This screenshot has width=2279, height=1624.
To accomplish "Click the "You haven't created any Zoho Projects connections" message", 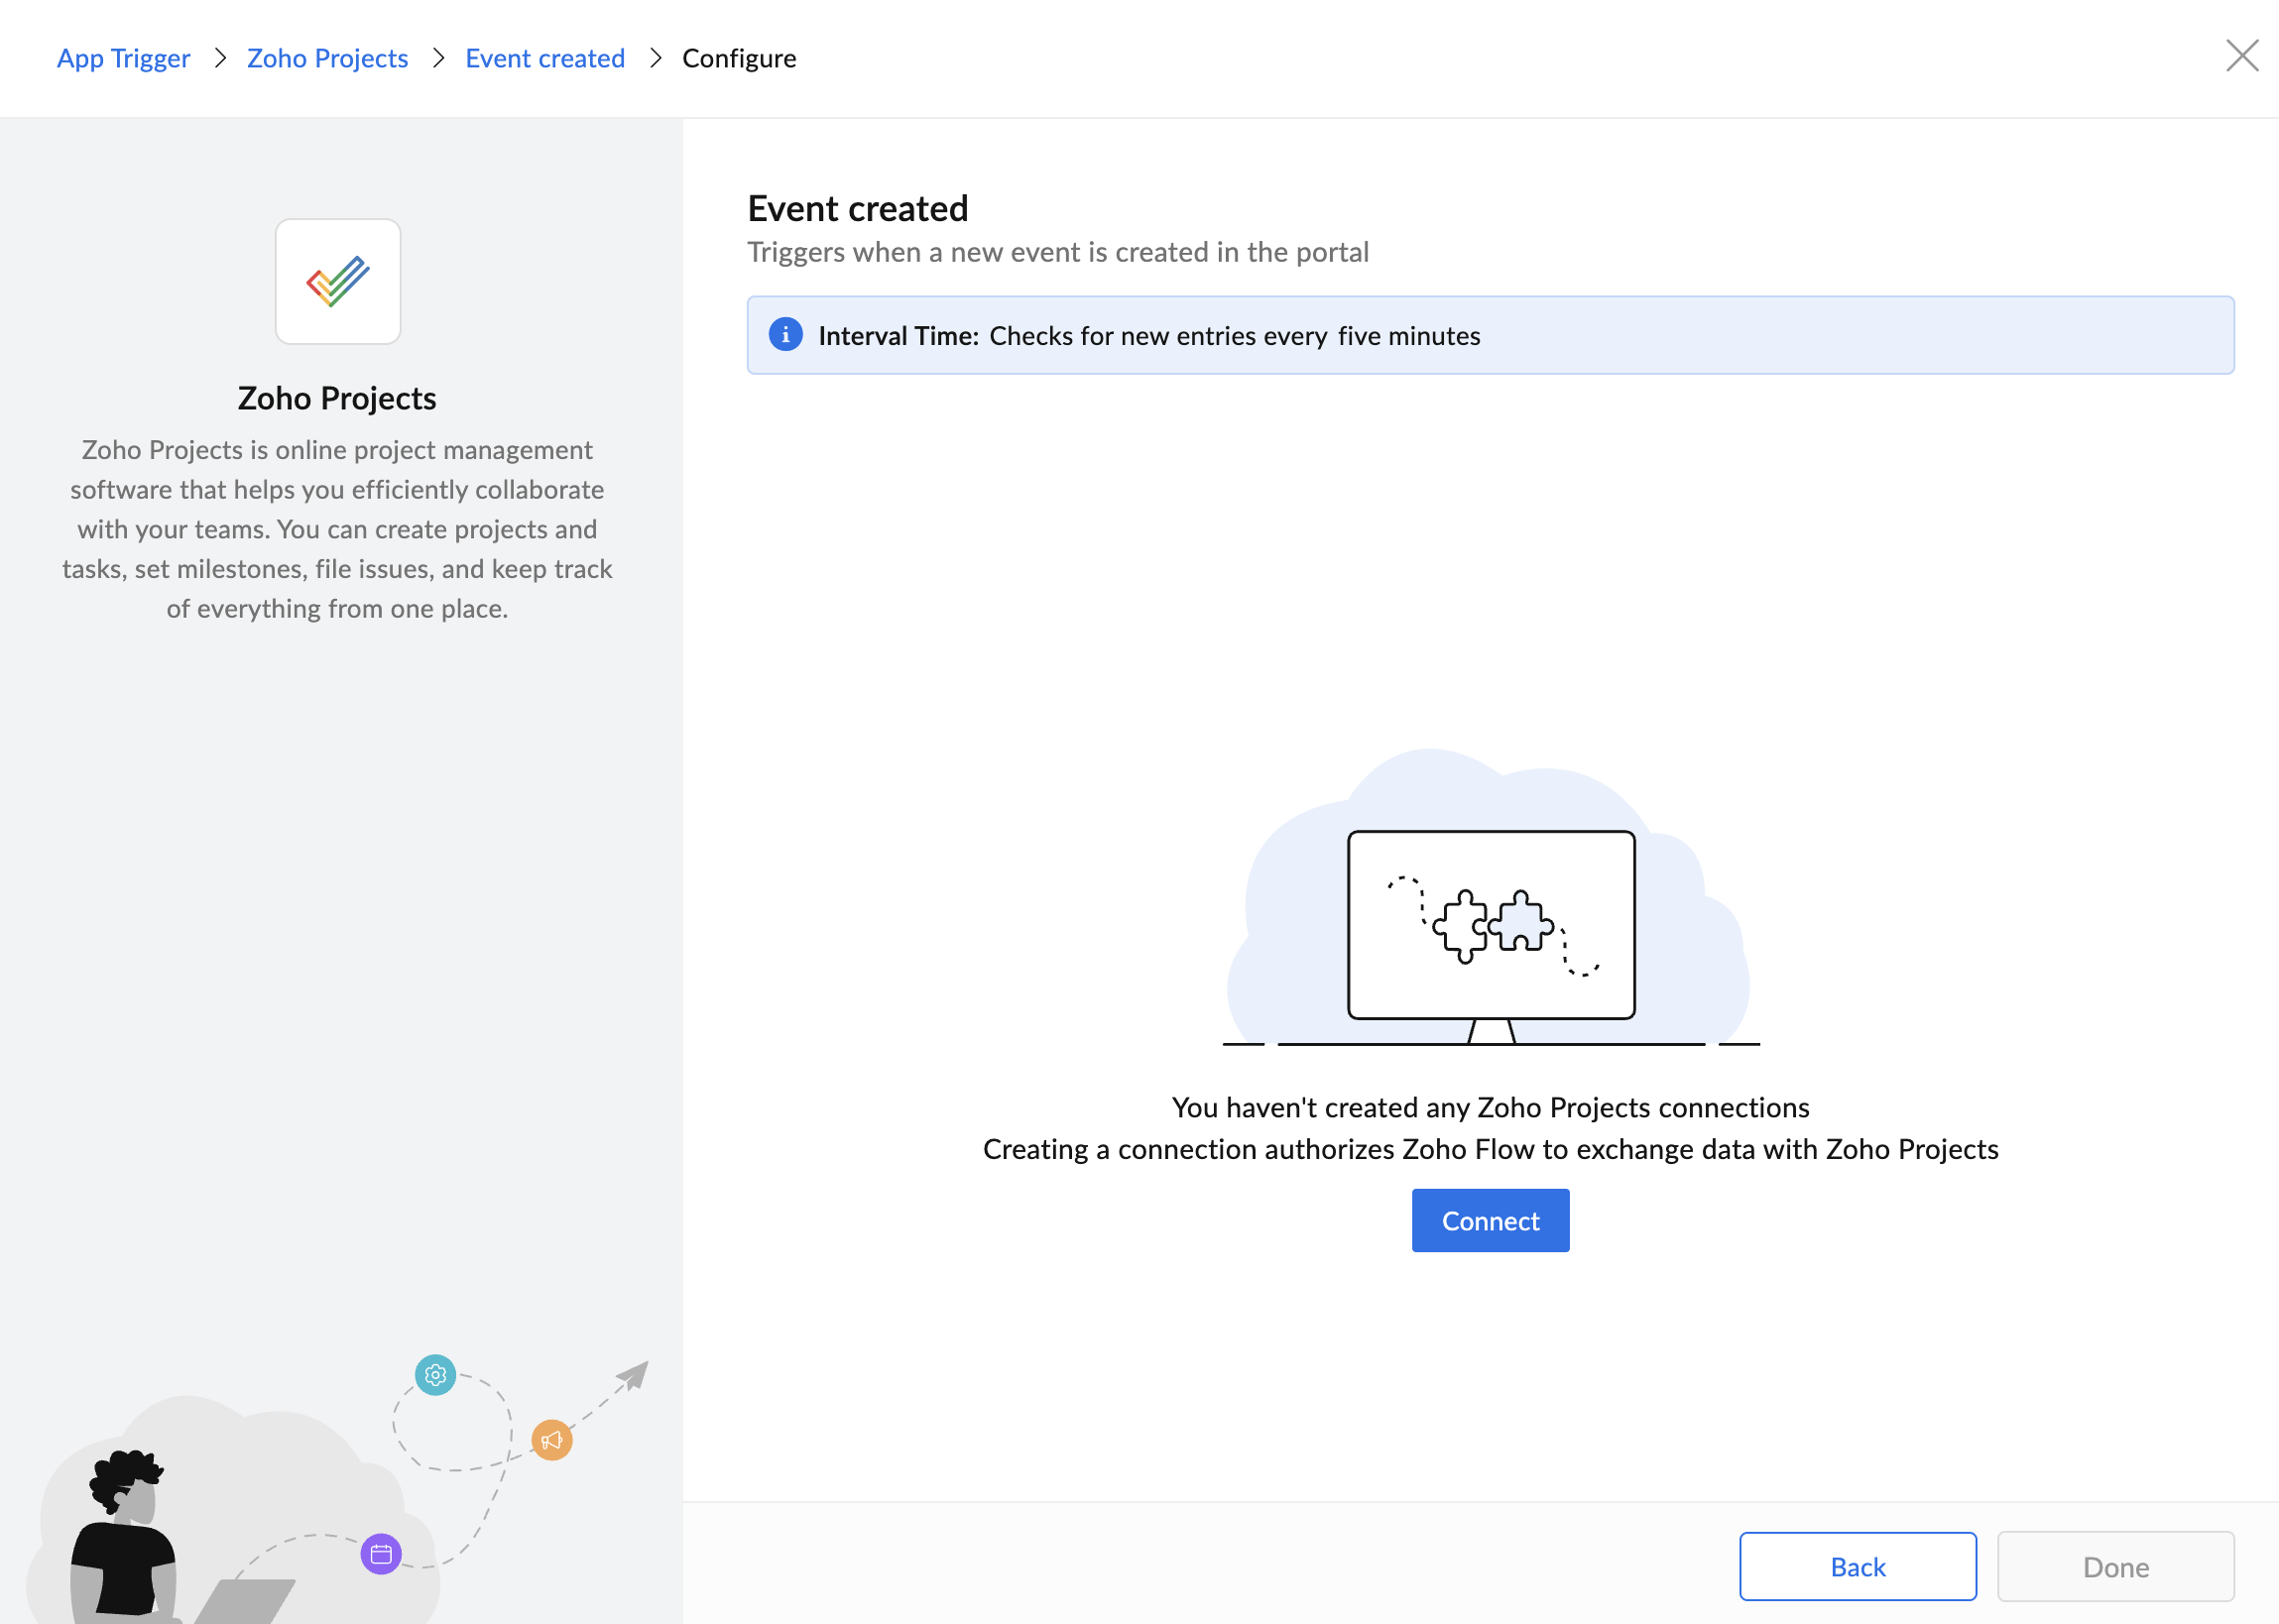I will 1490,1107.
